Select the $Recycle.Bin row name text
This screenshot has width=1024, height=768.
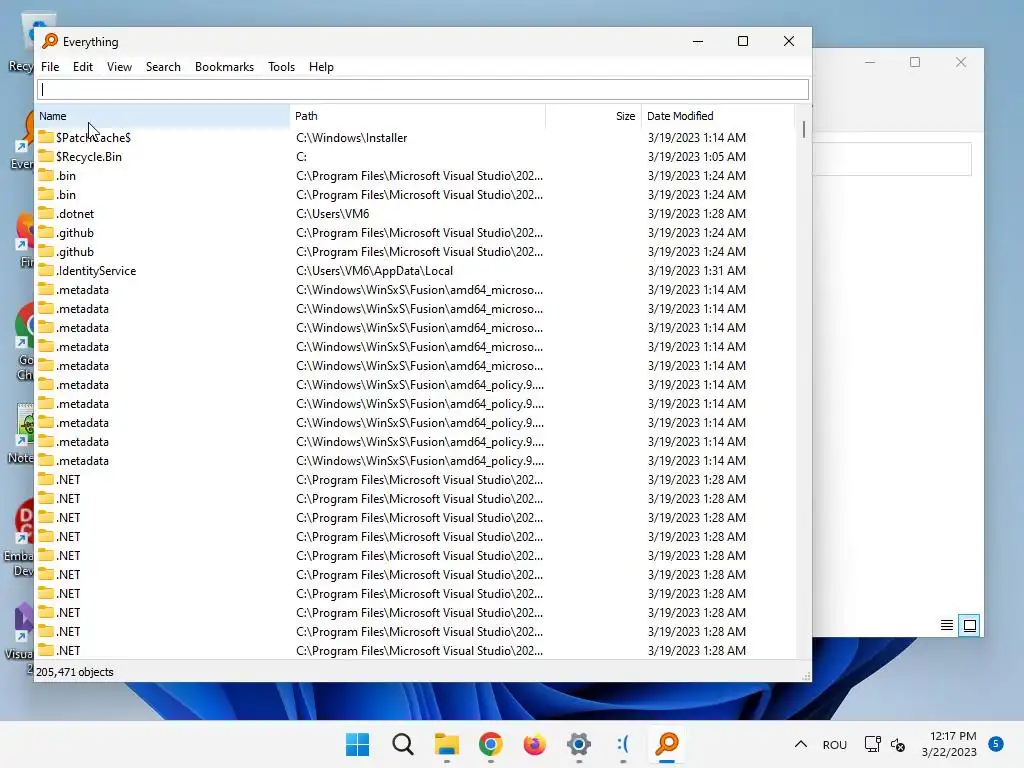point(89,157)
